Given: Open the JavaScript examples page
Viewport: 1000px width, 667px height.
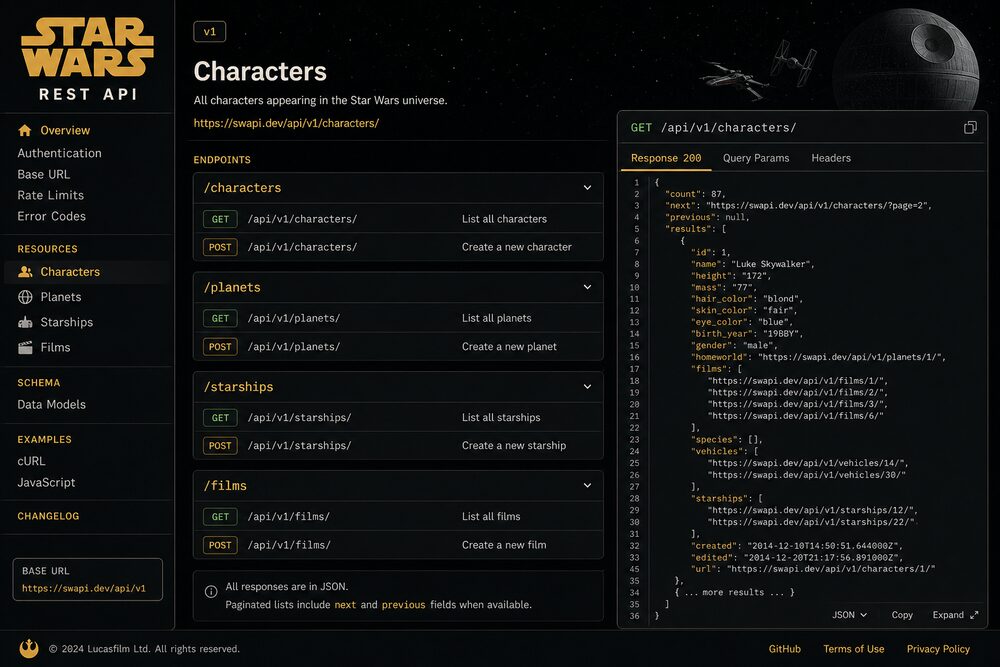Looking at the screenshot, I should coord(46,483).
